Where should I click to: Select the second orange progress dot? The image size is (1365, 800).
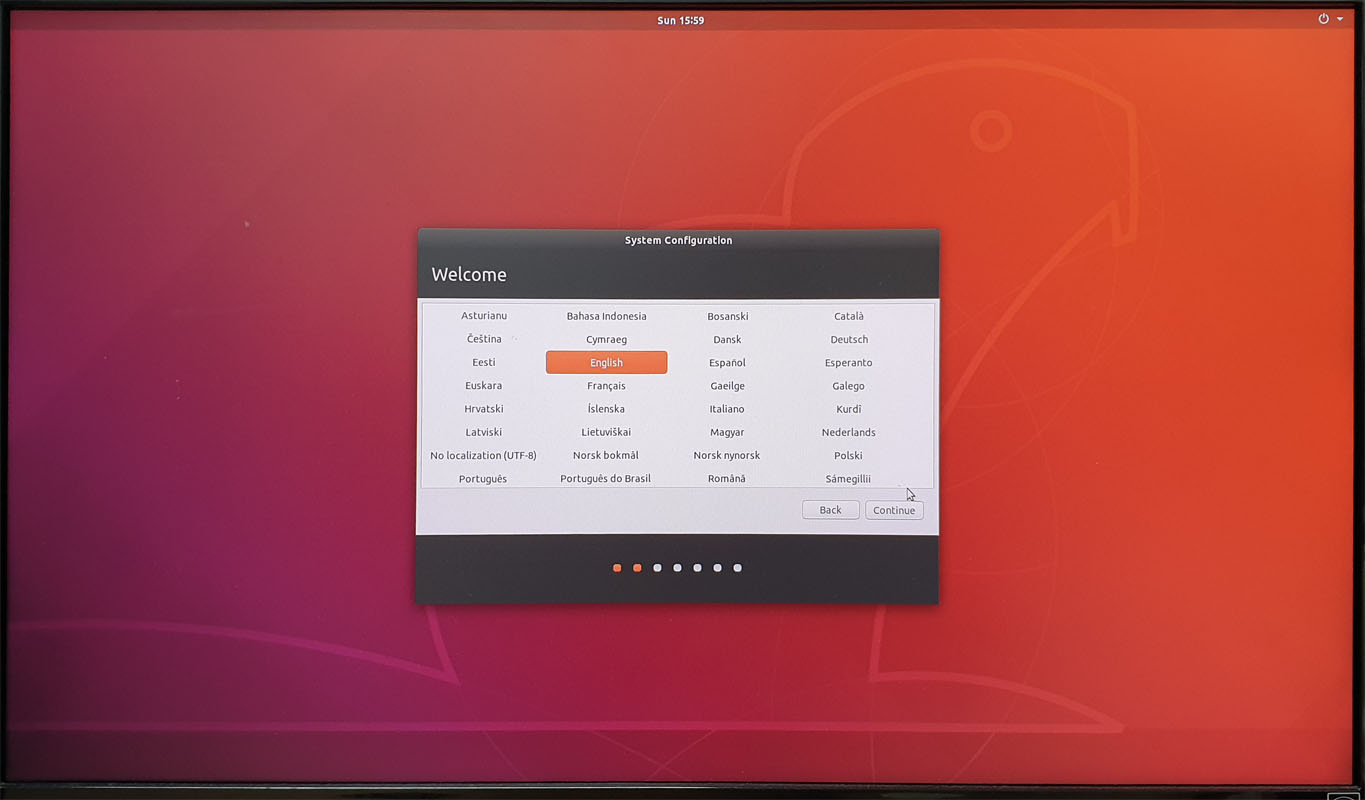click(x=637, y=568)
